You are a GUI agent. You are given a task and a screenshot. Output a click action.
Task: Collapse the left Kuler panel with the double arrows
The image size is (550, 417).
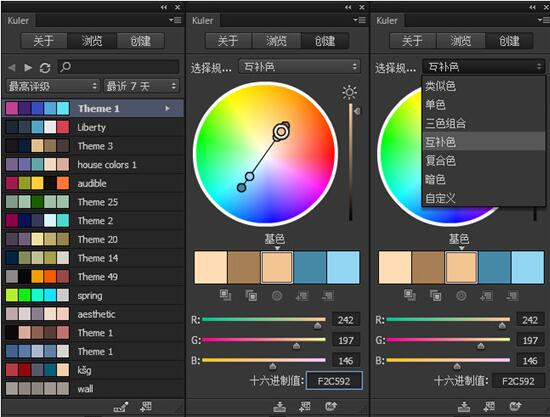tap(164, 7)
